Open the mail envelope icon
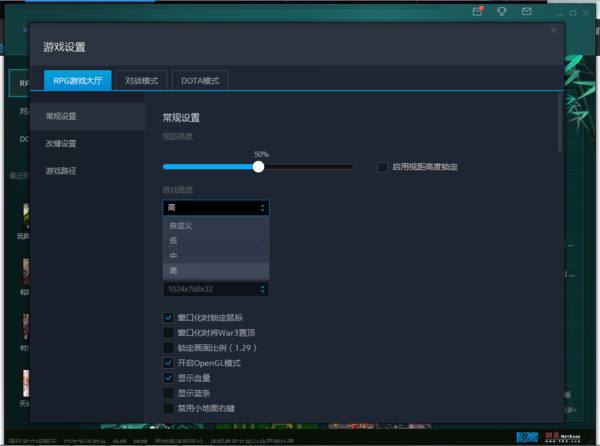600x446 pixels. (527, 12)
